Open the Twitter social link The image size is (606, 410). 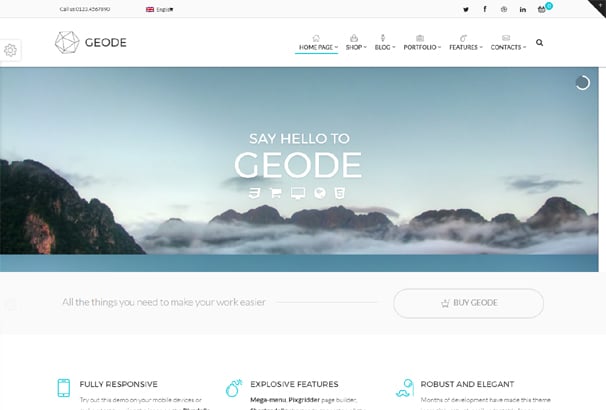(x=466, y=10)
